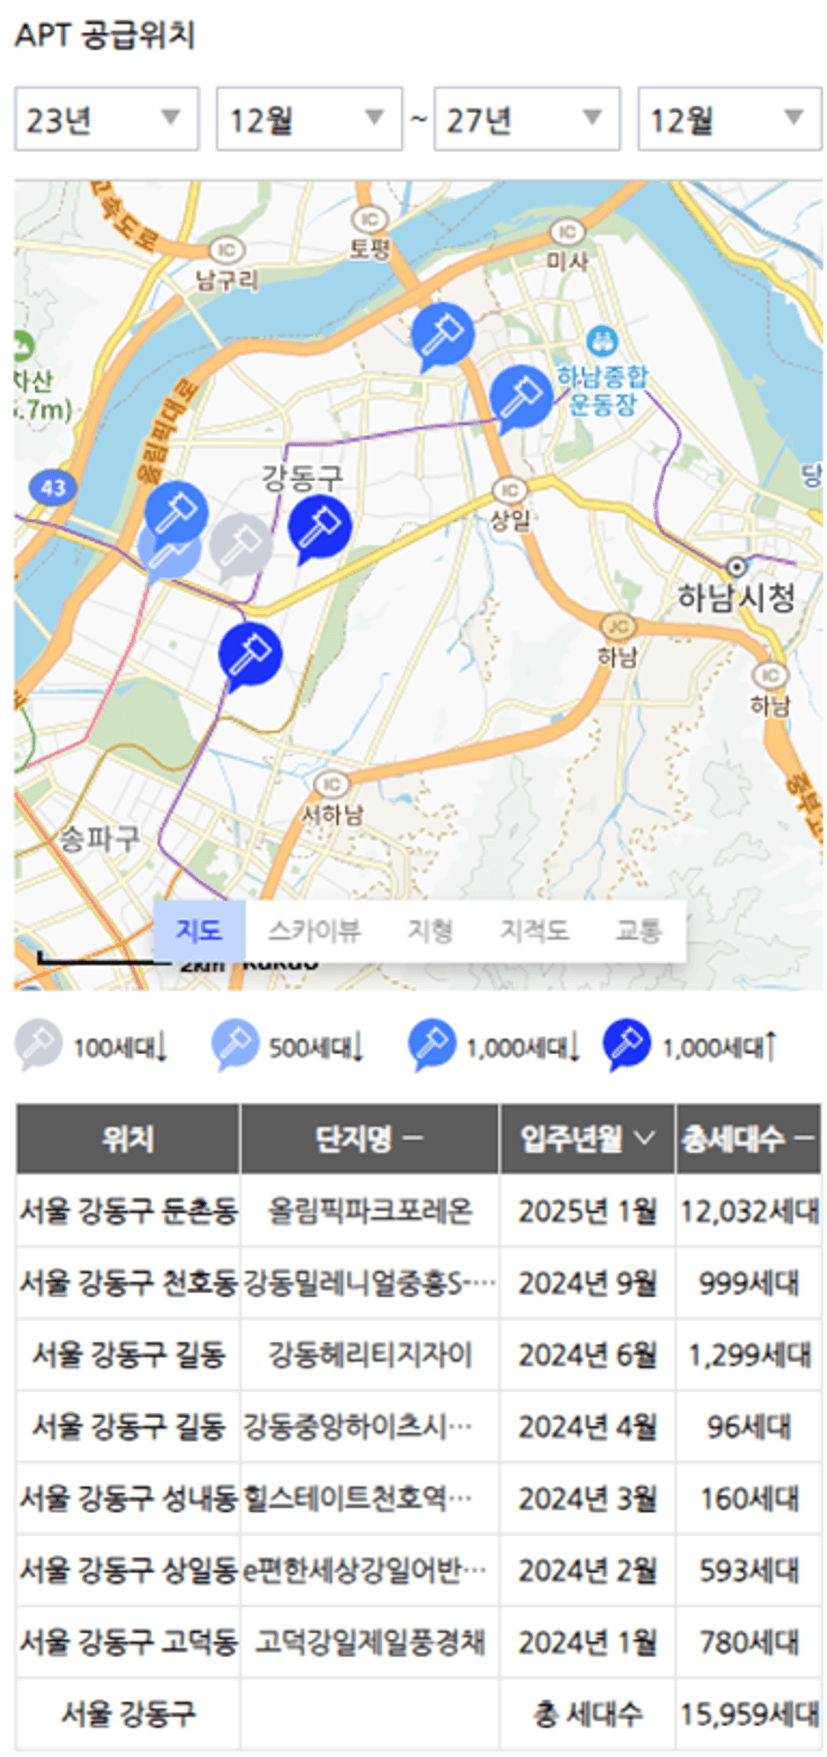Screen dimensions: 827x1757
Task: Click the 12,032세대 cell
Action: tap(748, 1211)
